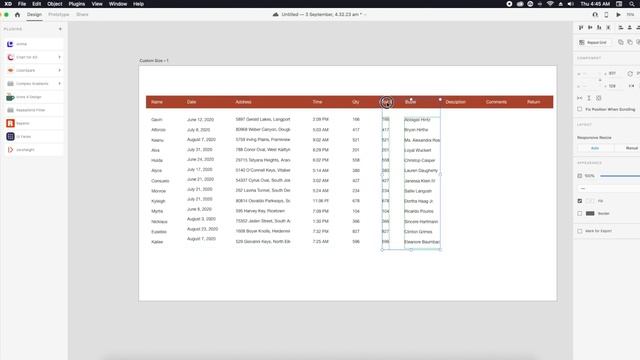Image resolution: width=640 pixels, height=360 pixels.
Task: Add a new plugin with plus icon
Action: pyautogui.click(x=60, y=29)
